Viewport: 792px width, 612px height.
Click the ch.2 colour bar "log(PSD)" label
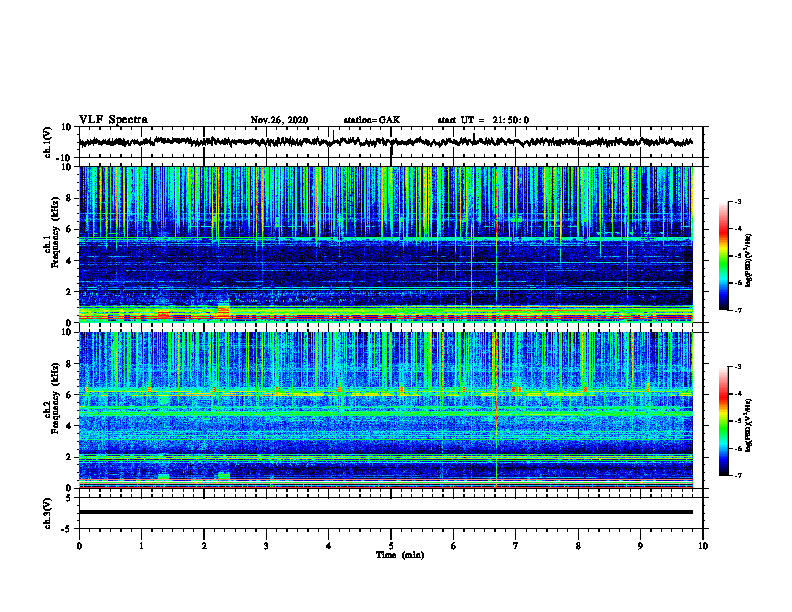pyautogui.click(x=748, y=425)
